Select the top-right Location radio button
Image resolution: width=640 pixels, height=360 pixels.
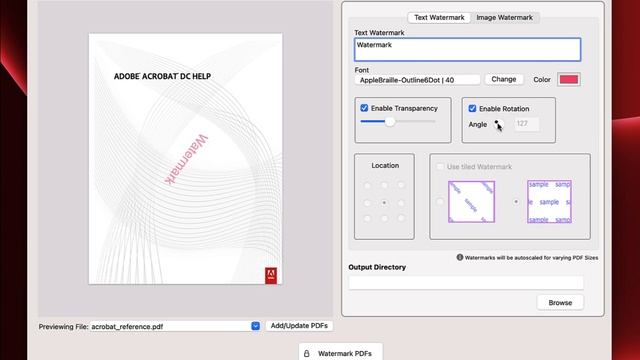point(401,186)
